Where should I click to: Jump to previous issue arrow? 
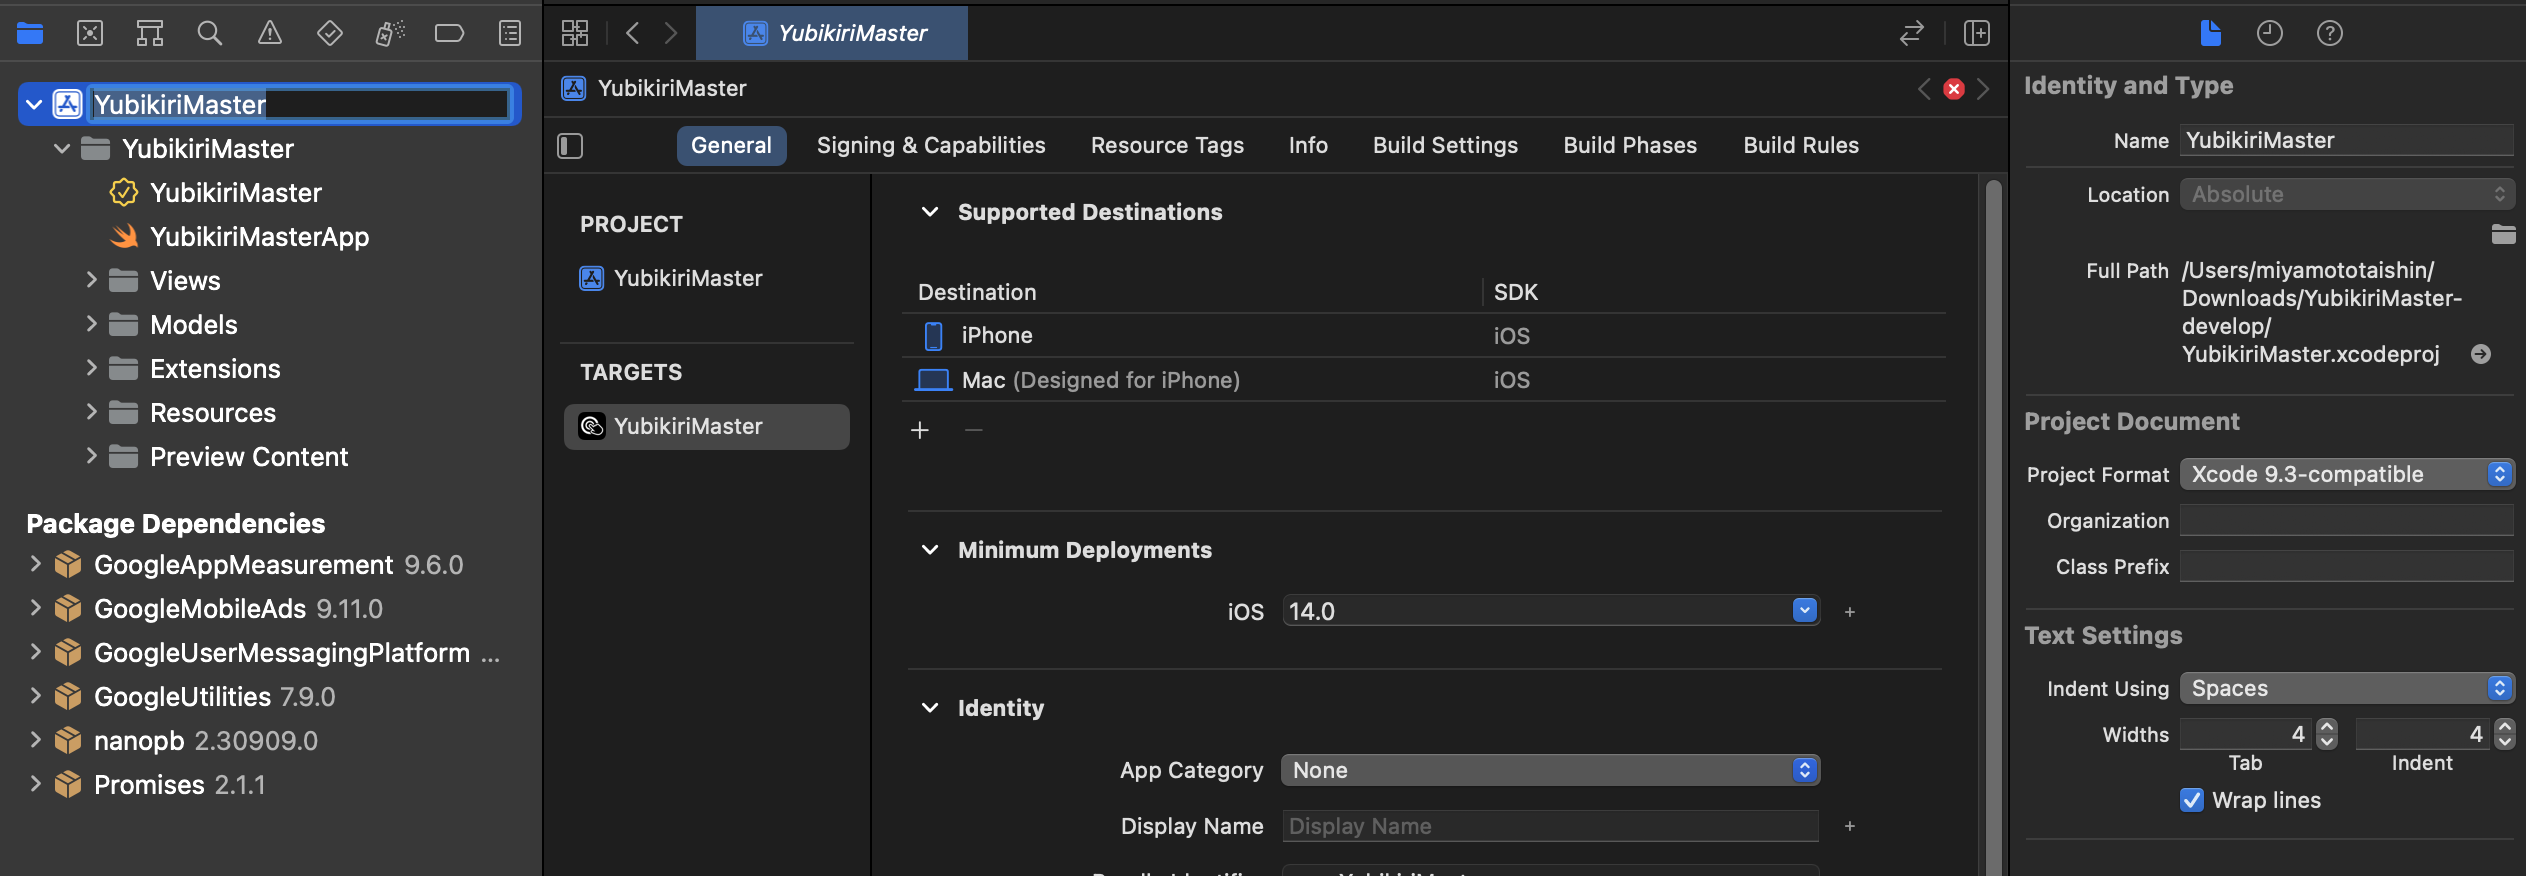1924,89
